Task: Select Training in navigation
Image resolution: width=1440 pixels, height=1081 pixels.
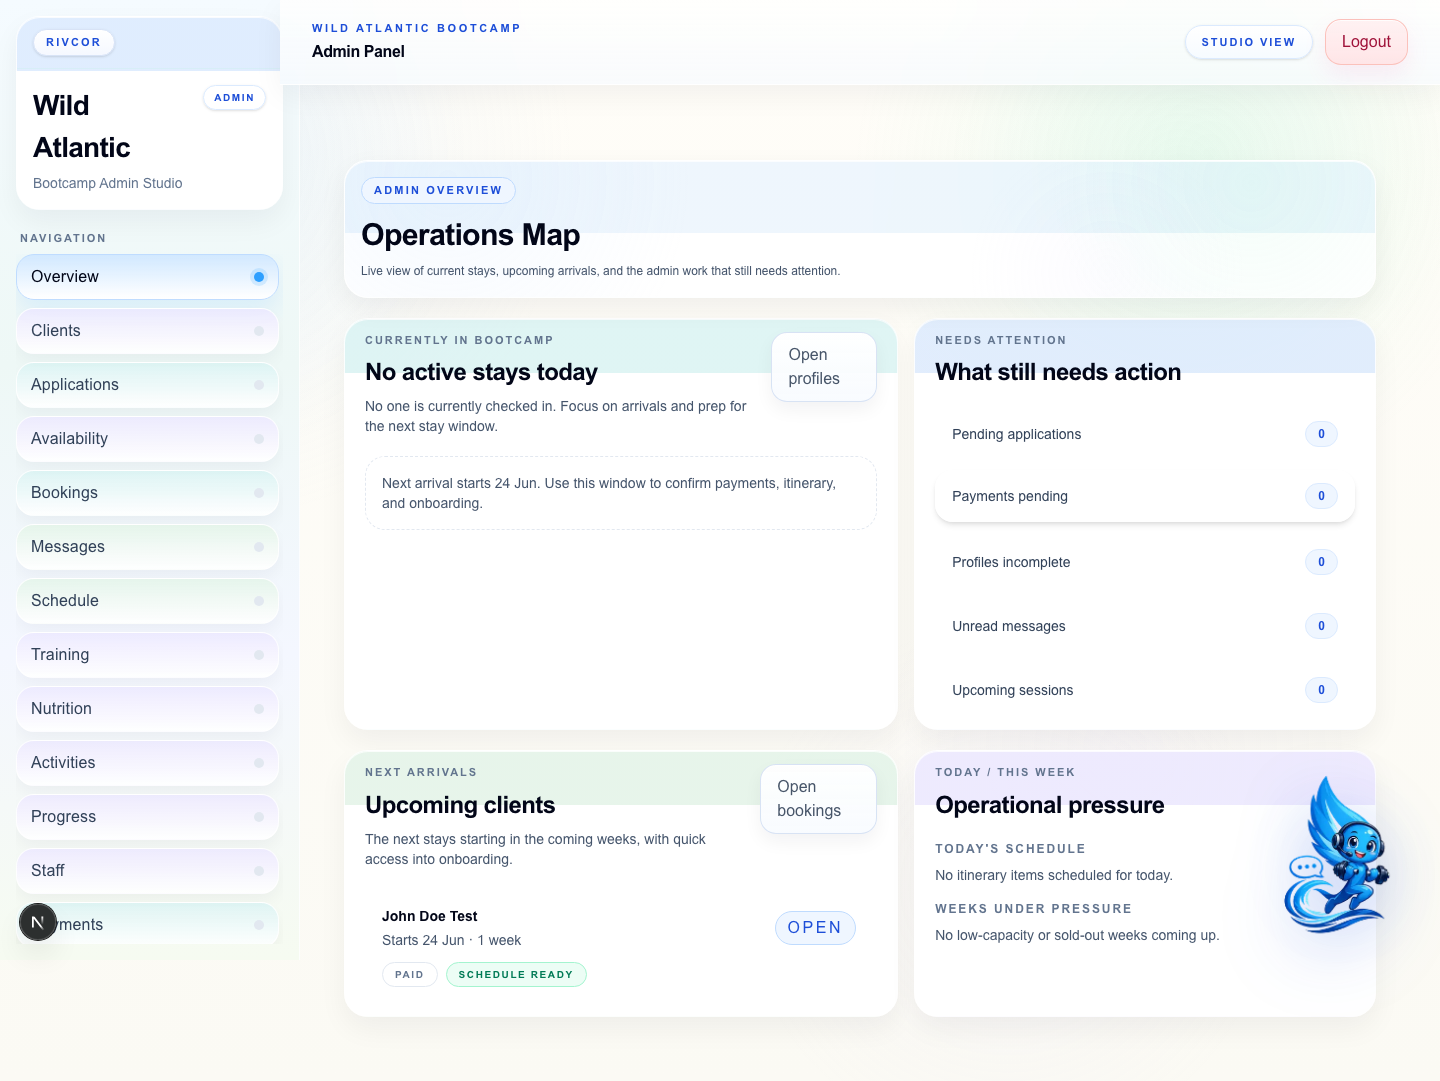Action: pyautogui.click(x=147, y=655)
